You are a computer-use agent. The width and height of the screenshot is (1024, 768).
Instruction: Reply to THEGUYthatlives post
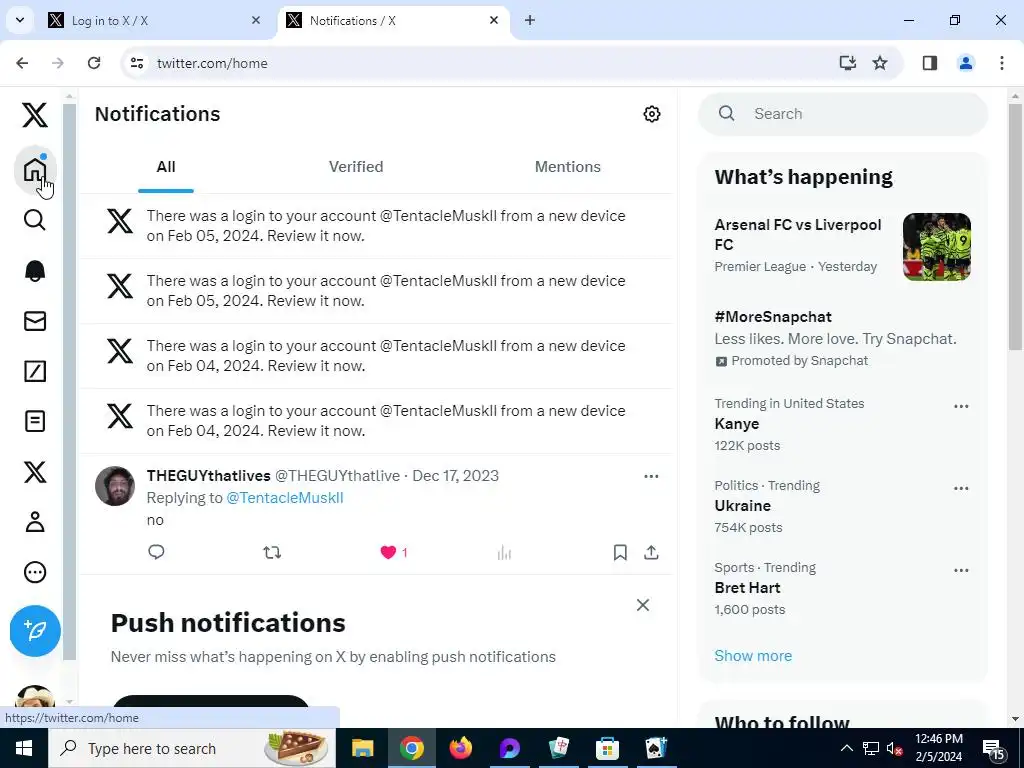[x=156, y=552]
